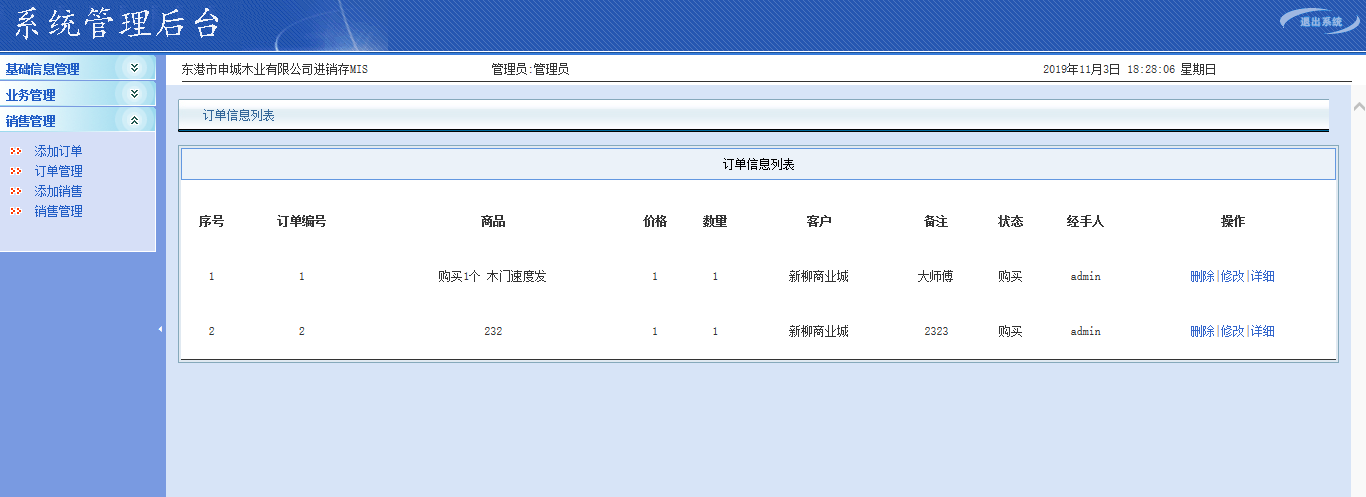
Task: Select the 销售管理 menu header
Action: click(x=78, y=121)
